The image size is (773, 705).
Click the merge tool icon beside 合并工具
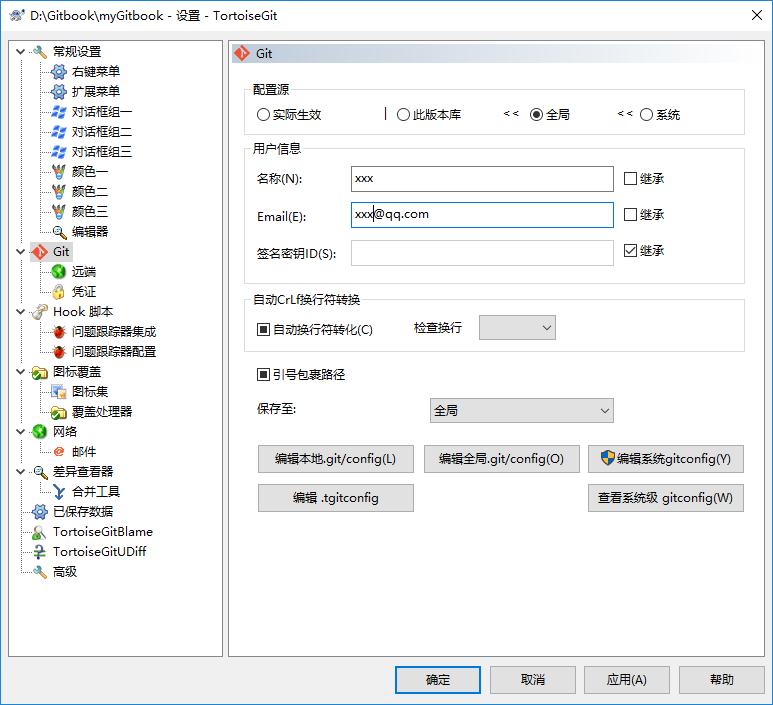point(59,492)
